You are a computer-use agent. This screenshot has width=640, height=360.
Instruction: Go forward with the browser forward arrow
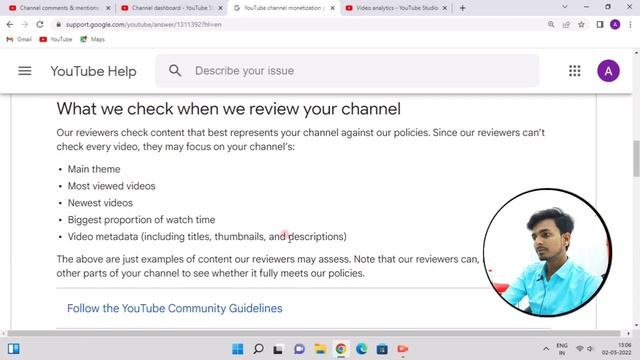click(24, 24)
